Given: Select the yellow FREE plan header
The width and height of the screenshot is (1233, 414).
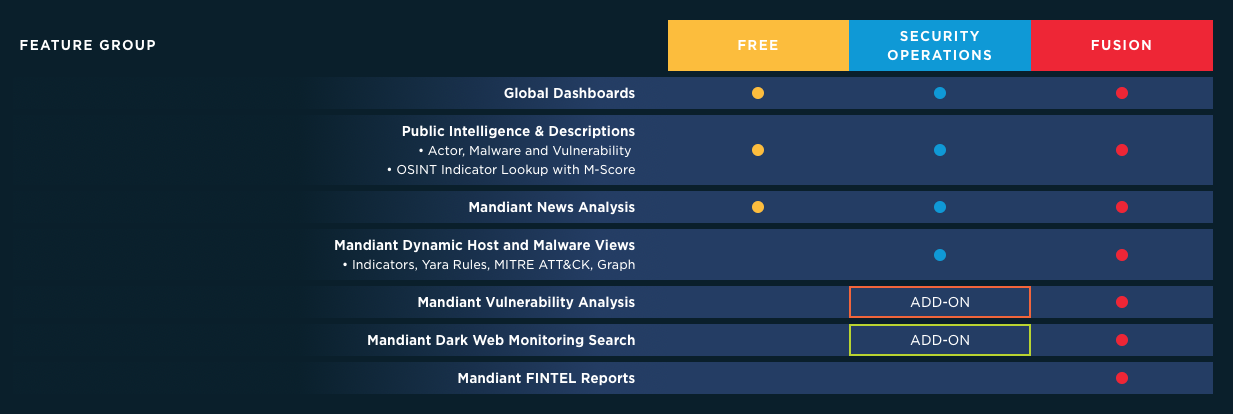Looking at the screenshot, I should coord(758,45).
